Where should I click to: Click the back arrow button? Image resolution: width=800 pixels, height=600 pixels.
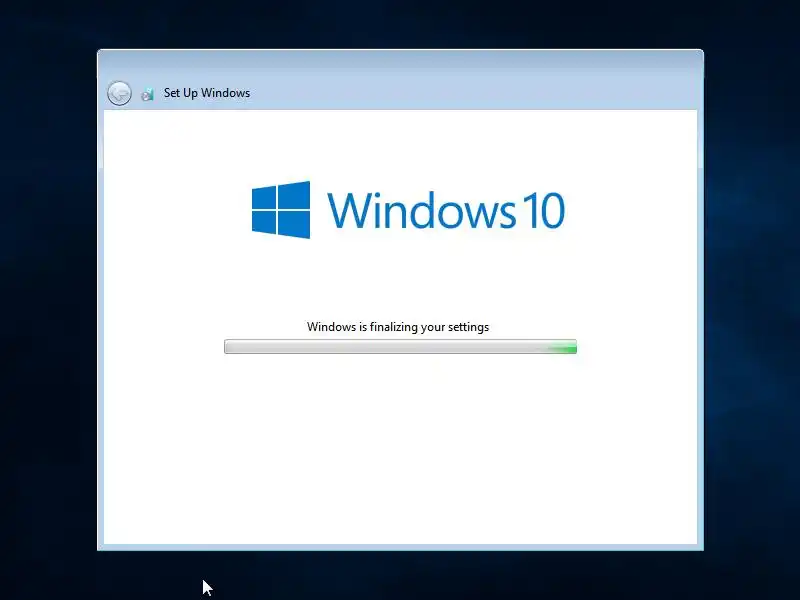click(x=119, y=93)
